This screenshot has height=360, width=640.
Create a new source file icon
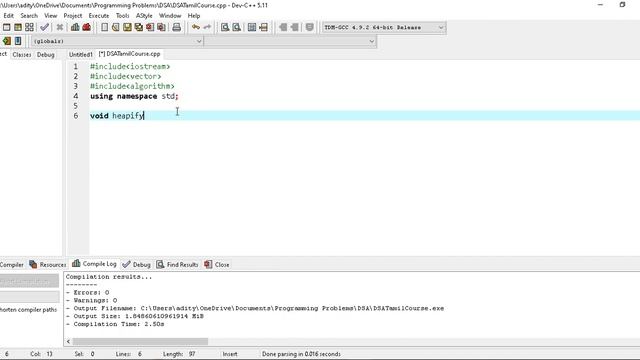tap(104, 27)
